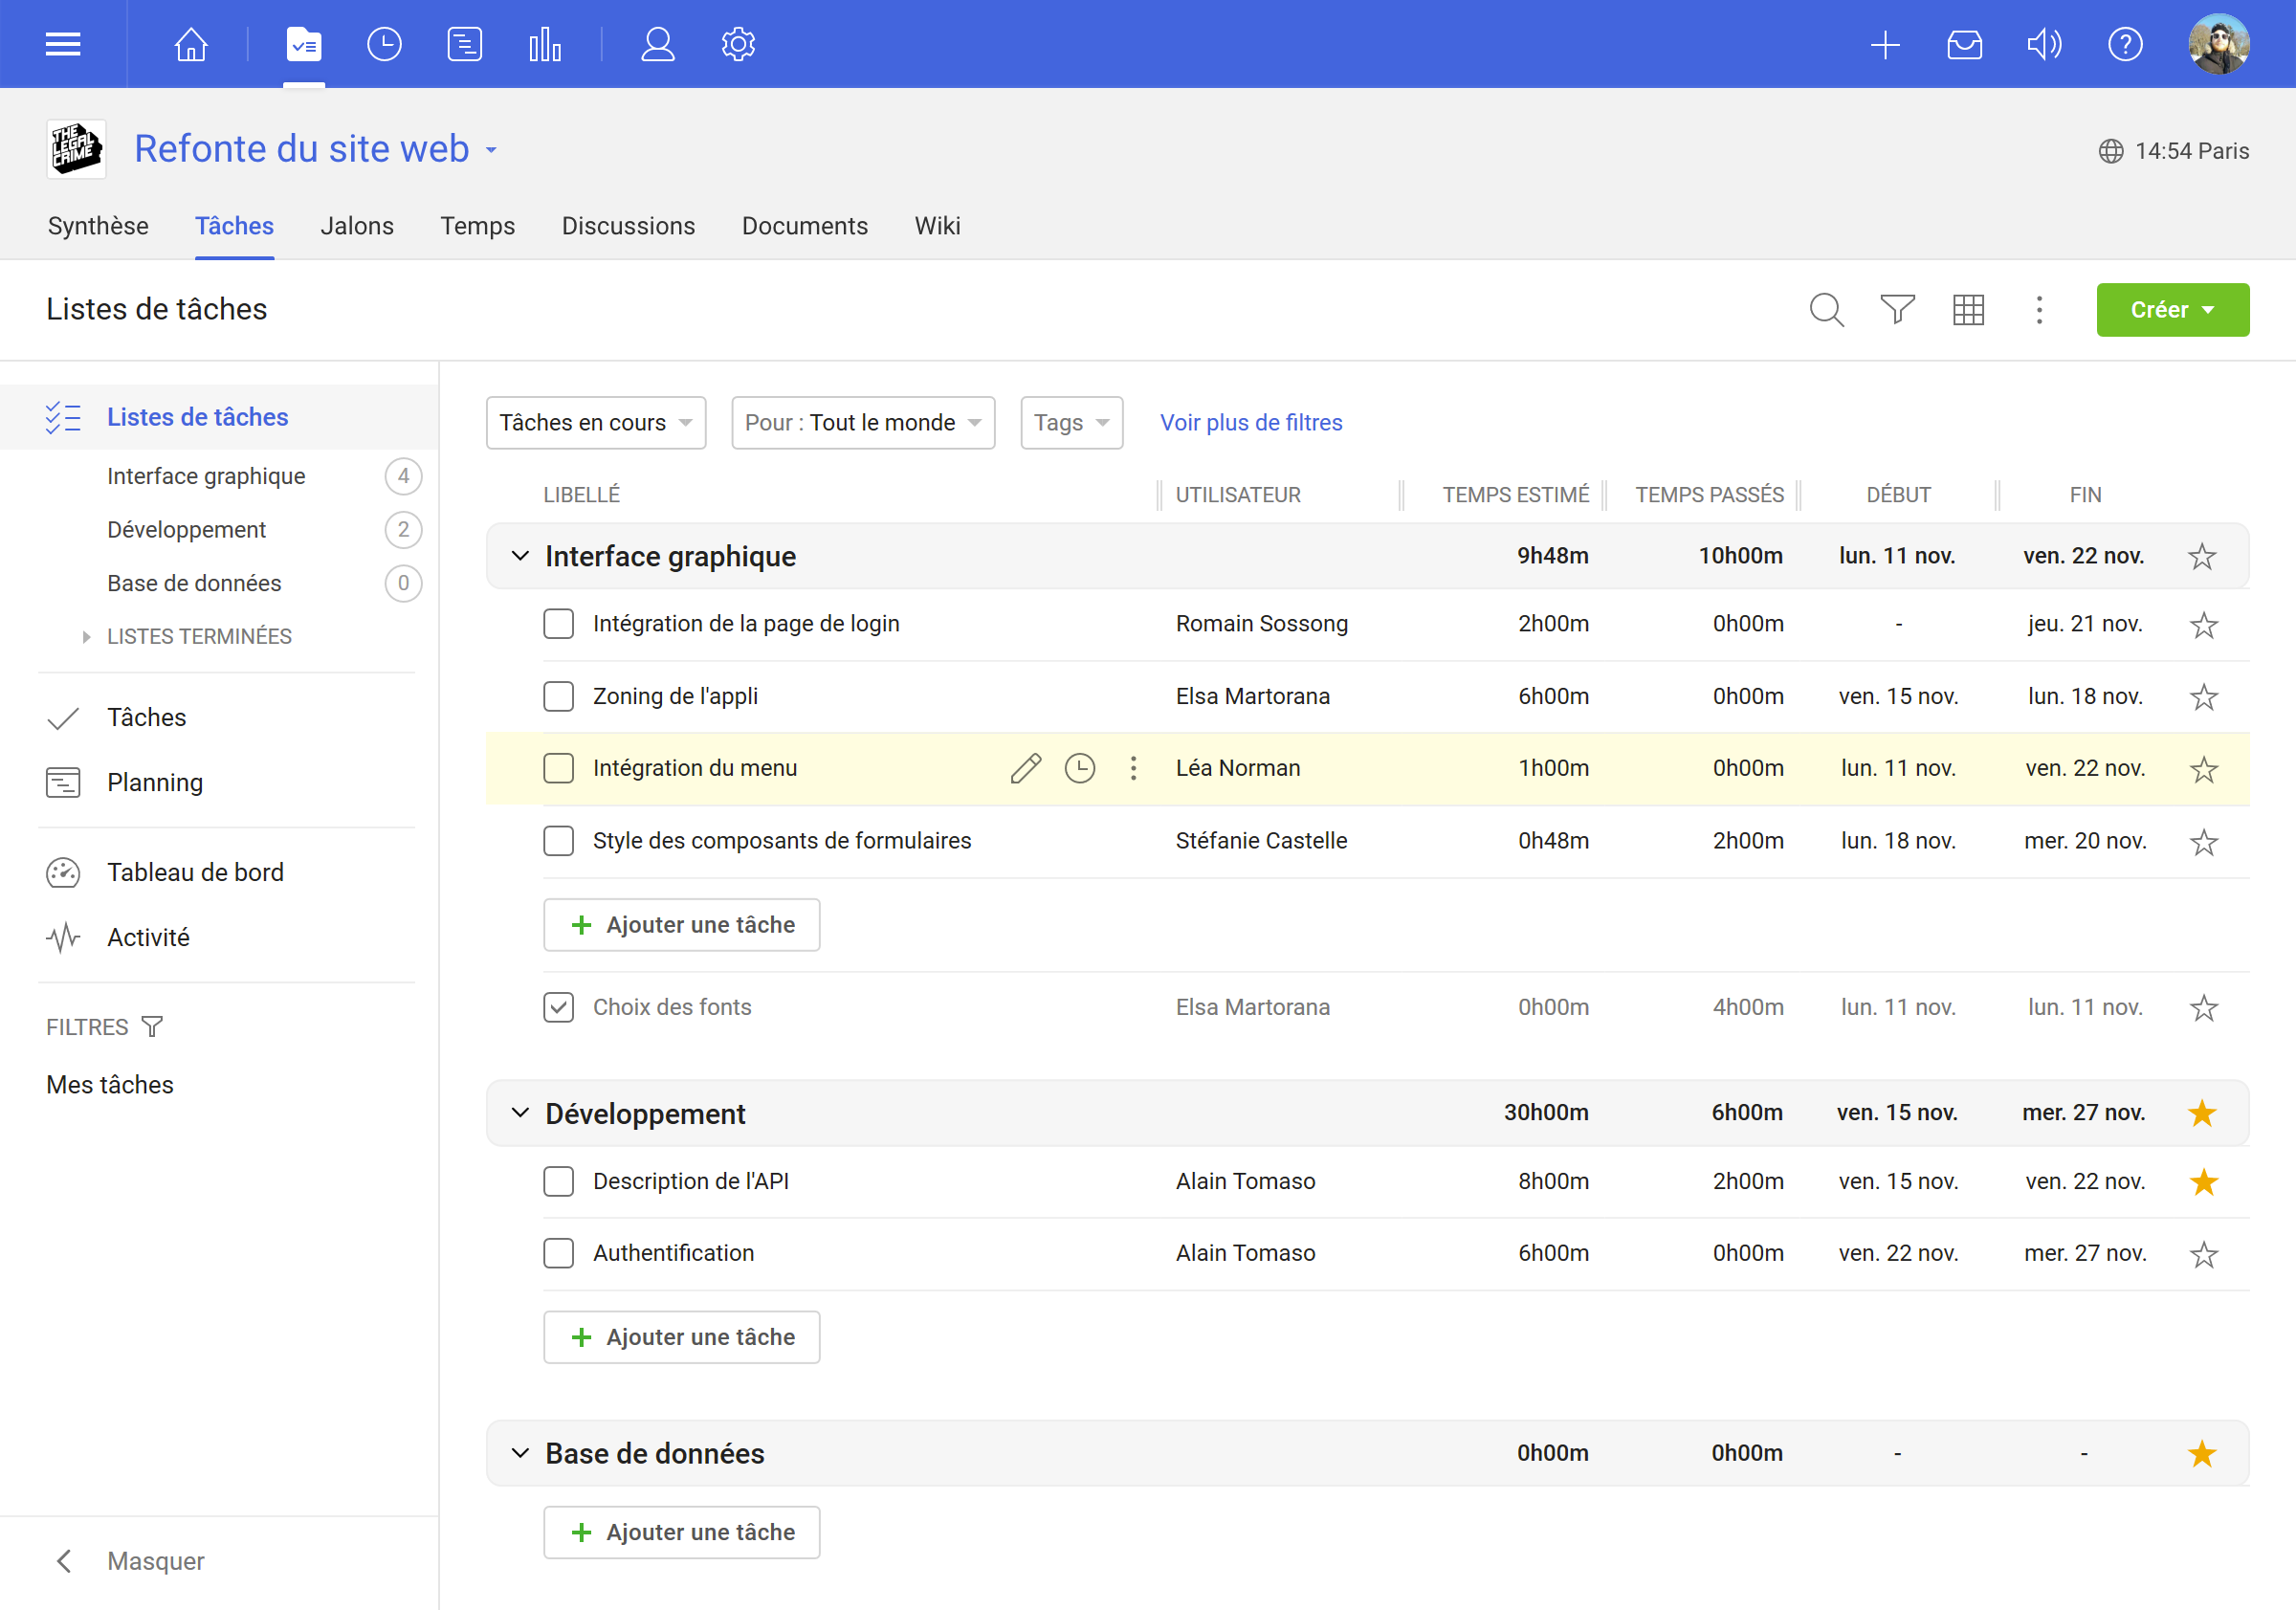Go to the home icon
This screenshot has width=2296, height=1610.
click(x=191, y=44)
